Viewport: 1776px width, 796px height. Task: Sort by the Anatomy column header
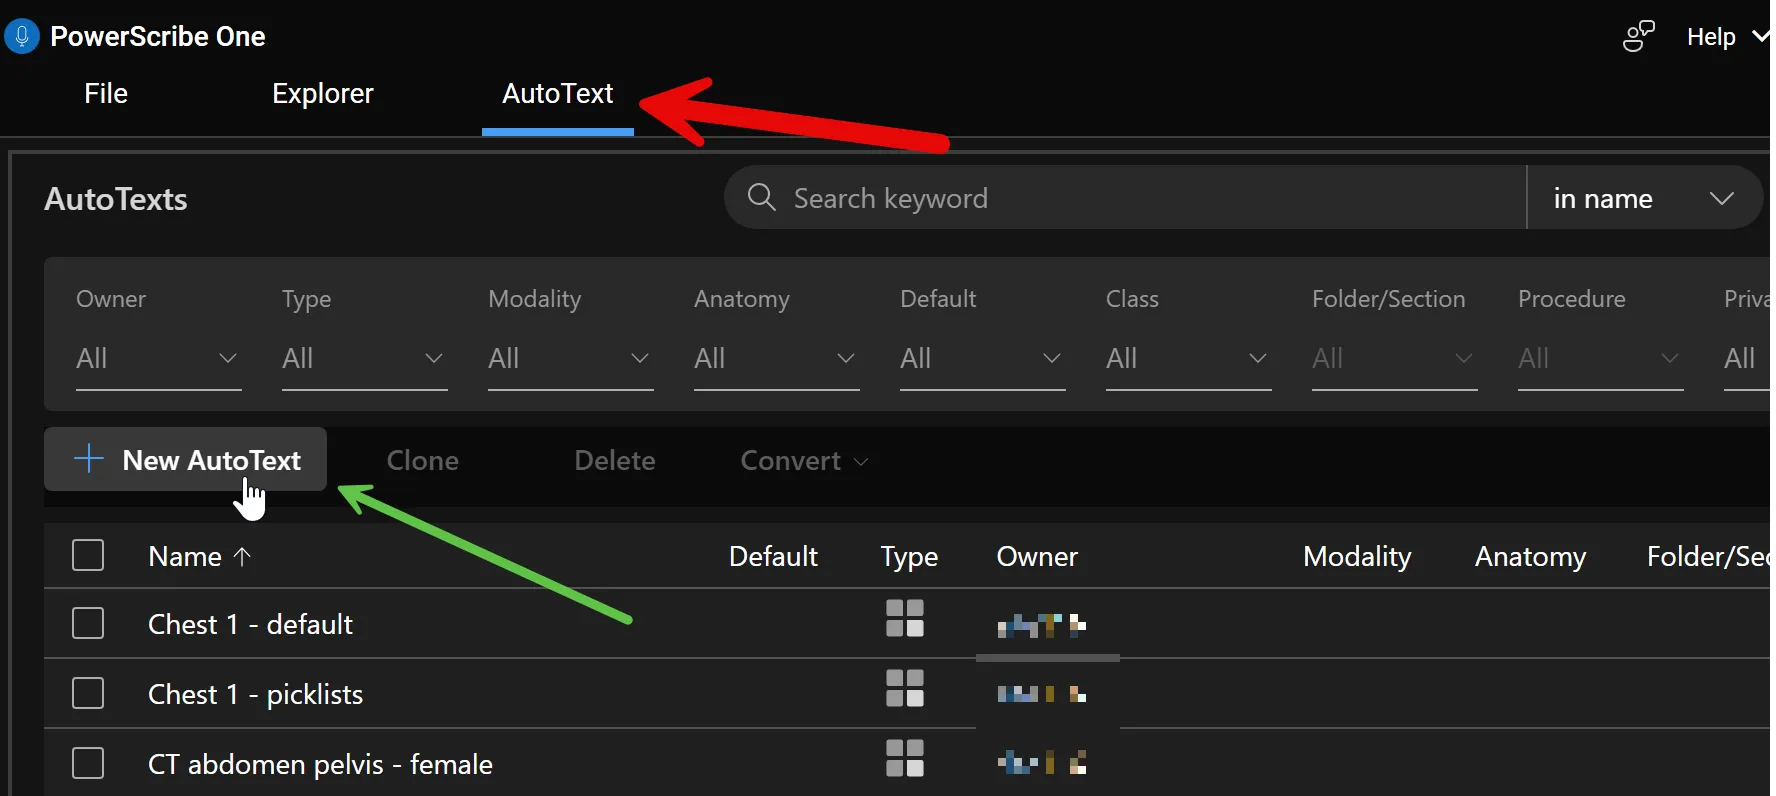(x=1530, y=557)
